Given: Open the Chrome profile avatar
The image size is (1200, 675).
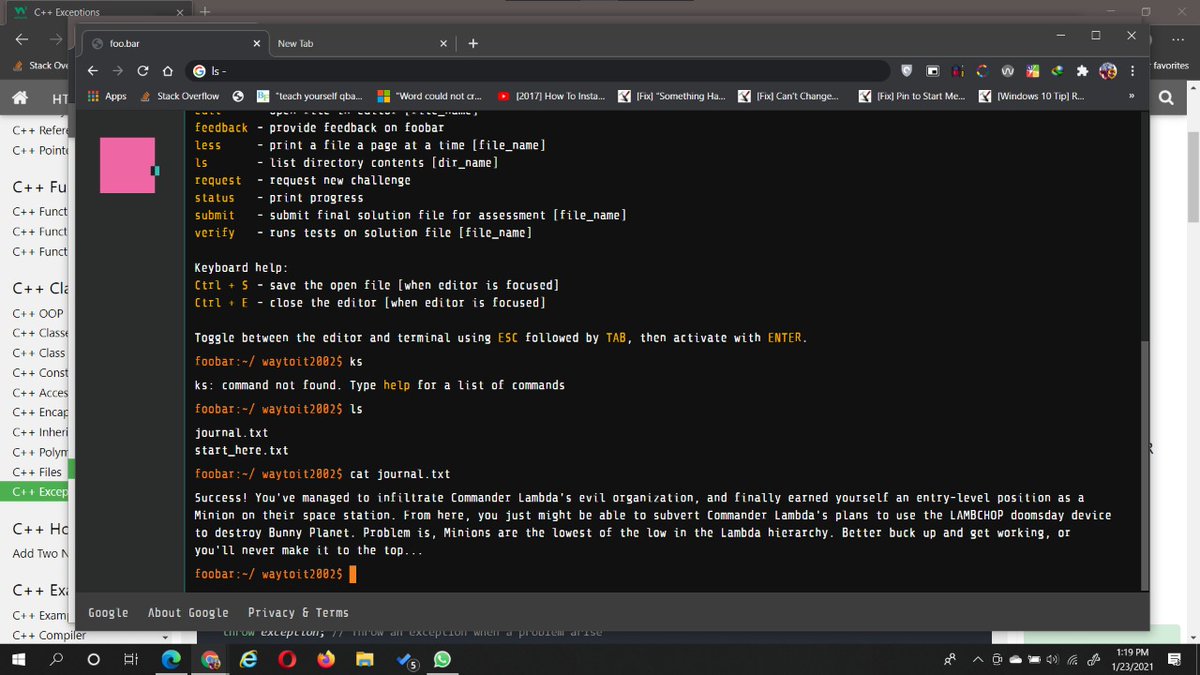Looking at the screenshot, I should [1108, 71].
